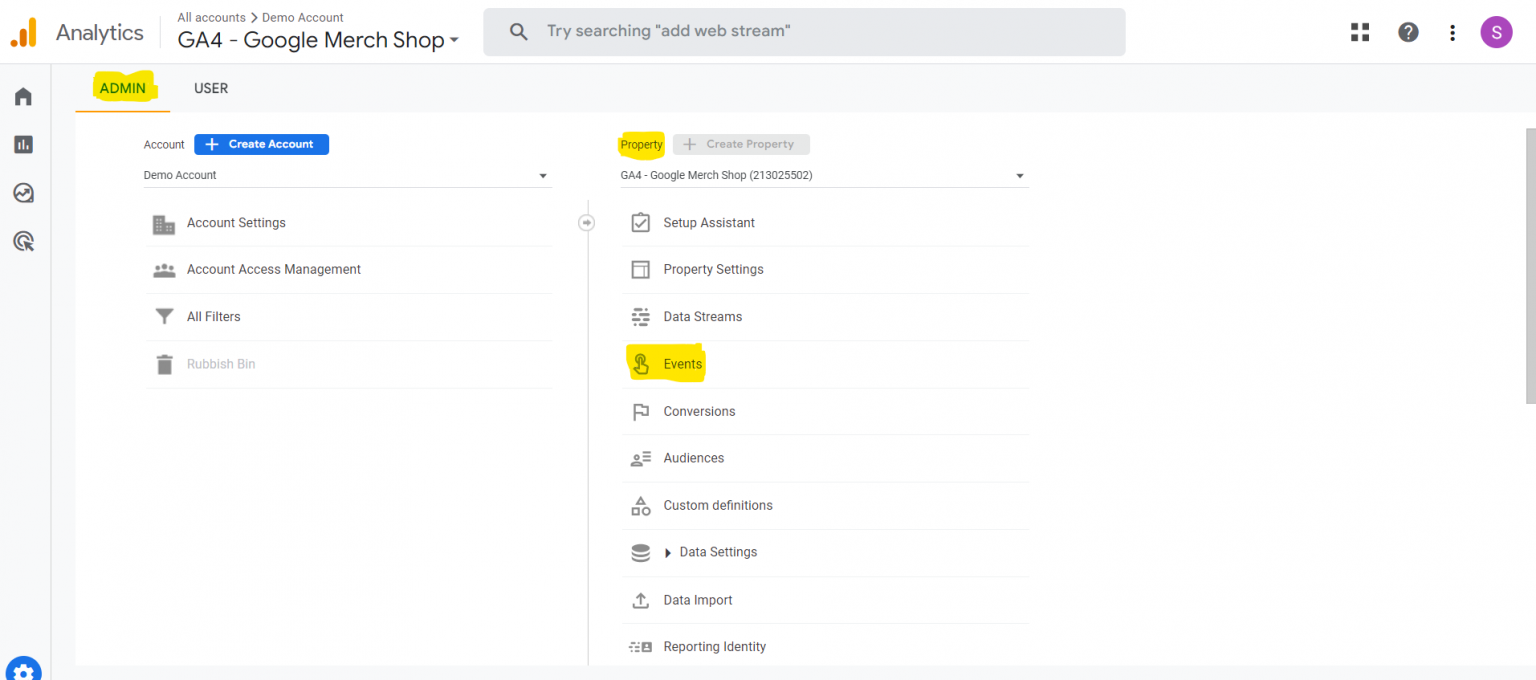Click the Create Account button
The height and width of the screenshot is (680, 1536).
tap(261, 144)
